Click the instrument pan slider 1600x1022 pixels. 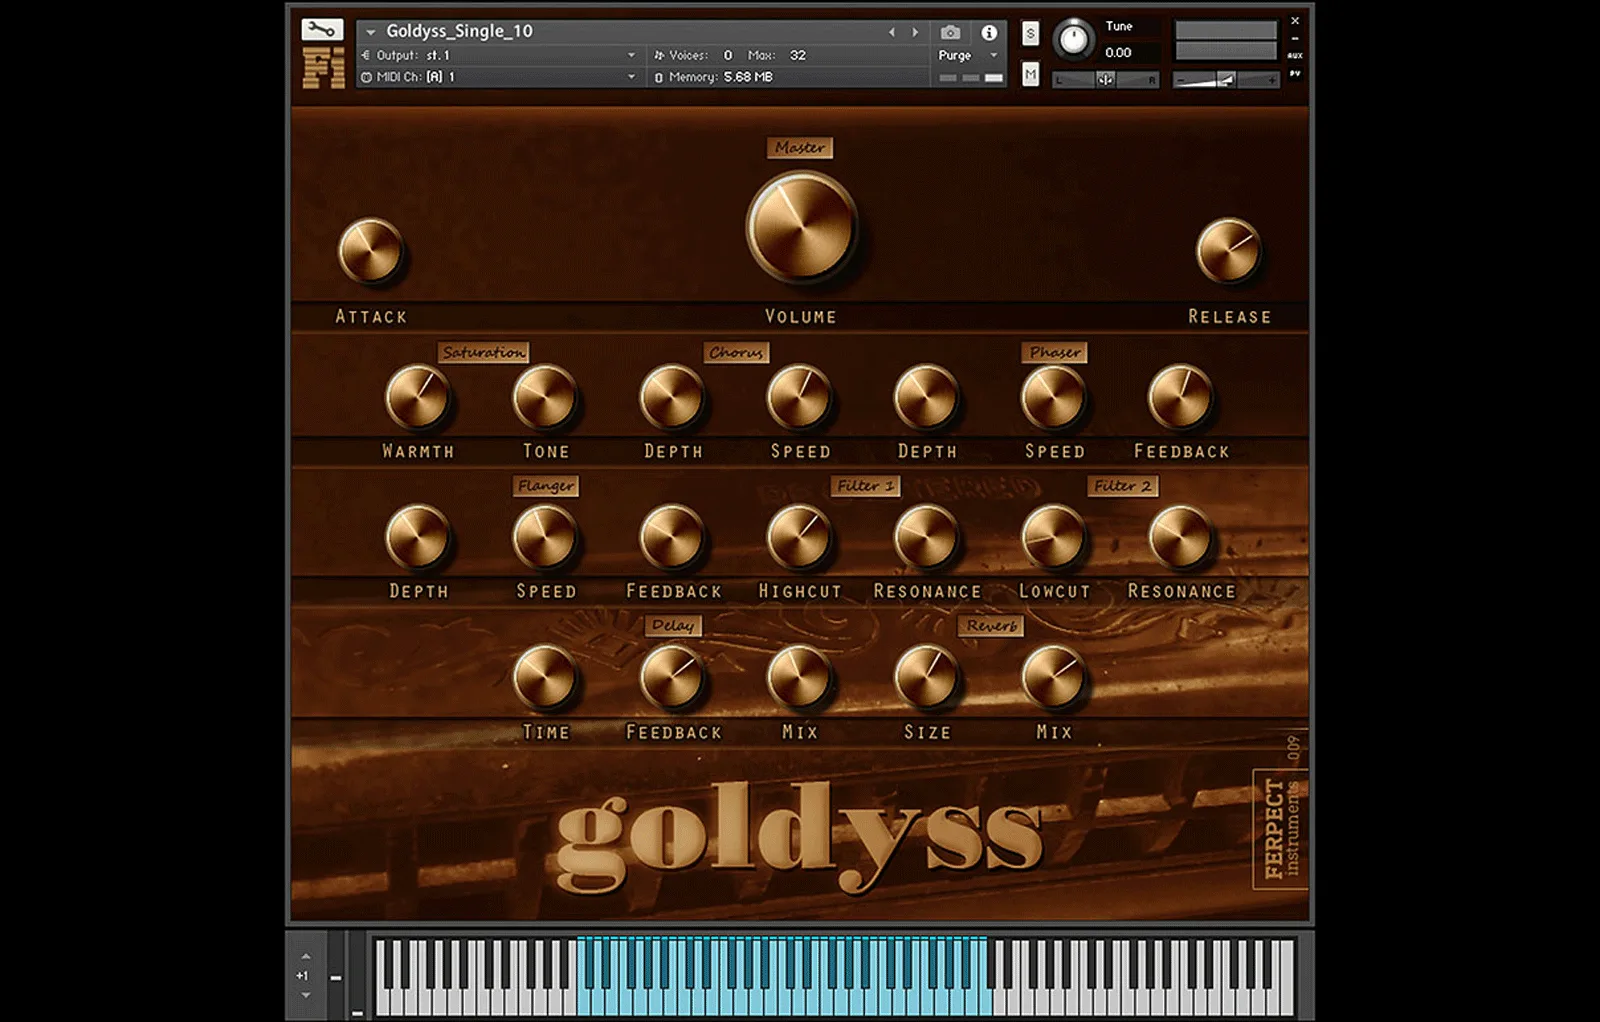pyautogui.click(x=1105, y=79)
